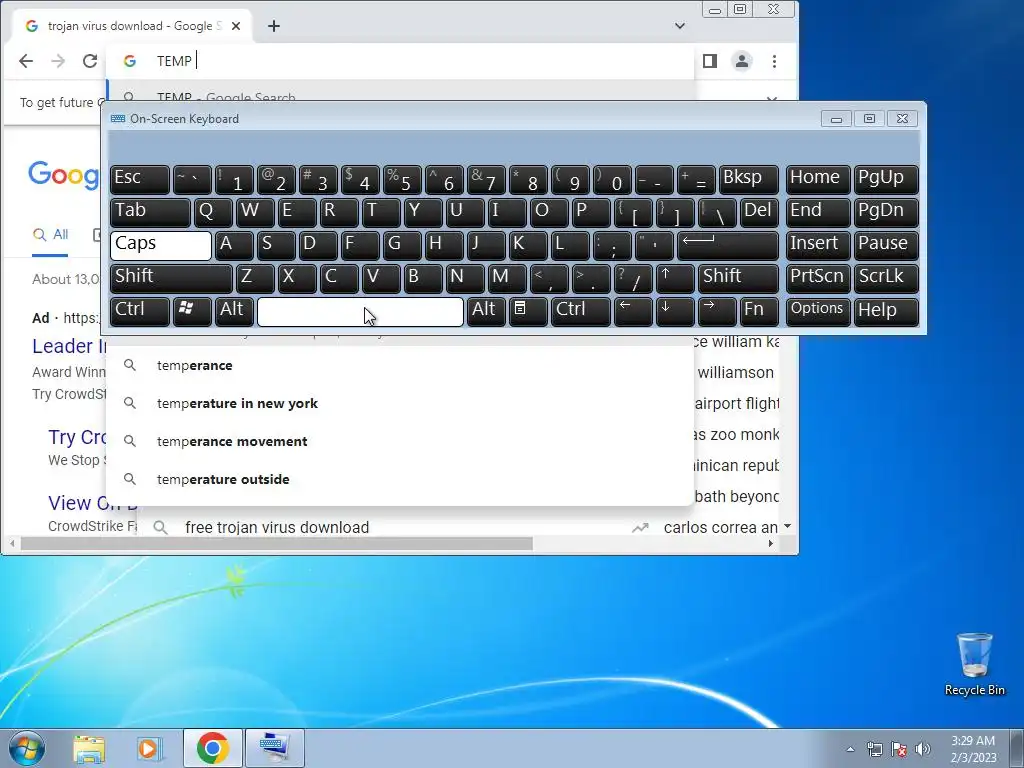Toggle the right Alt key

click(x=486, y=312)
